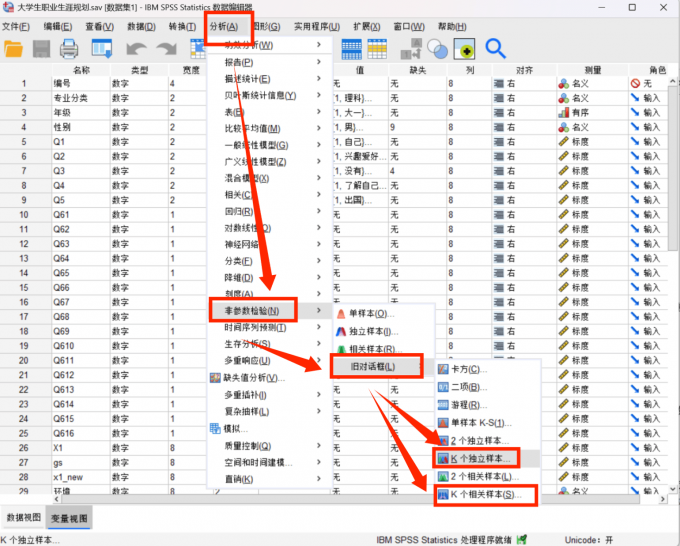Click the ordinal measure icon in row 年级

click(x=563, y=113)
